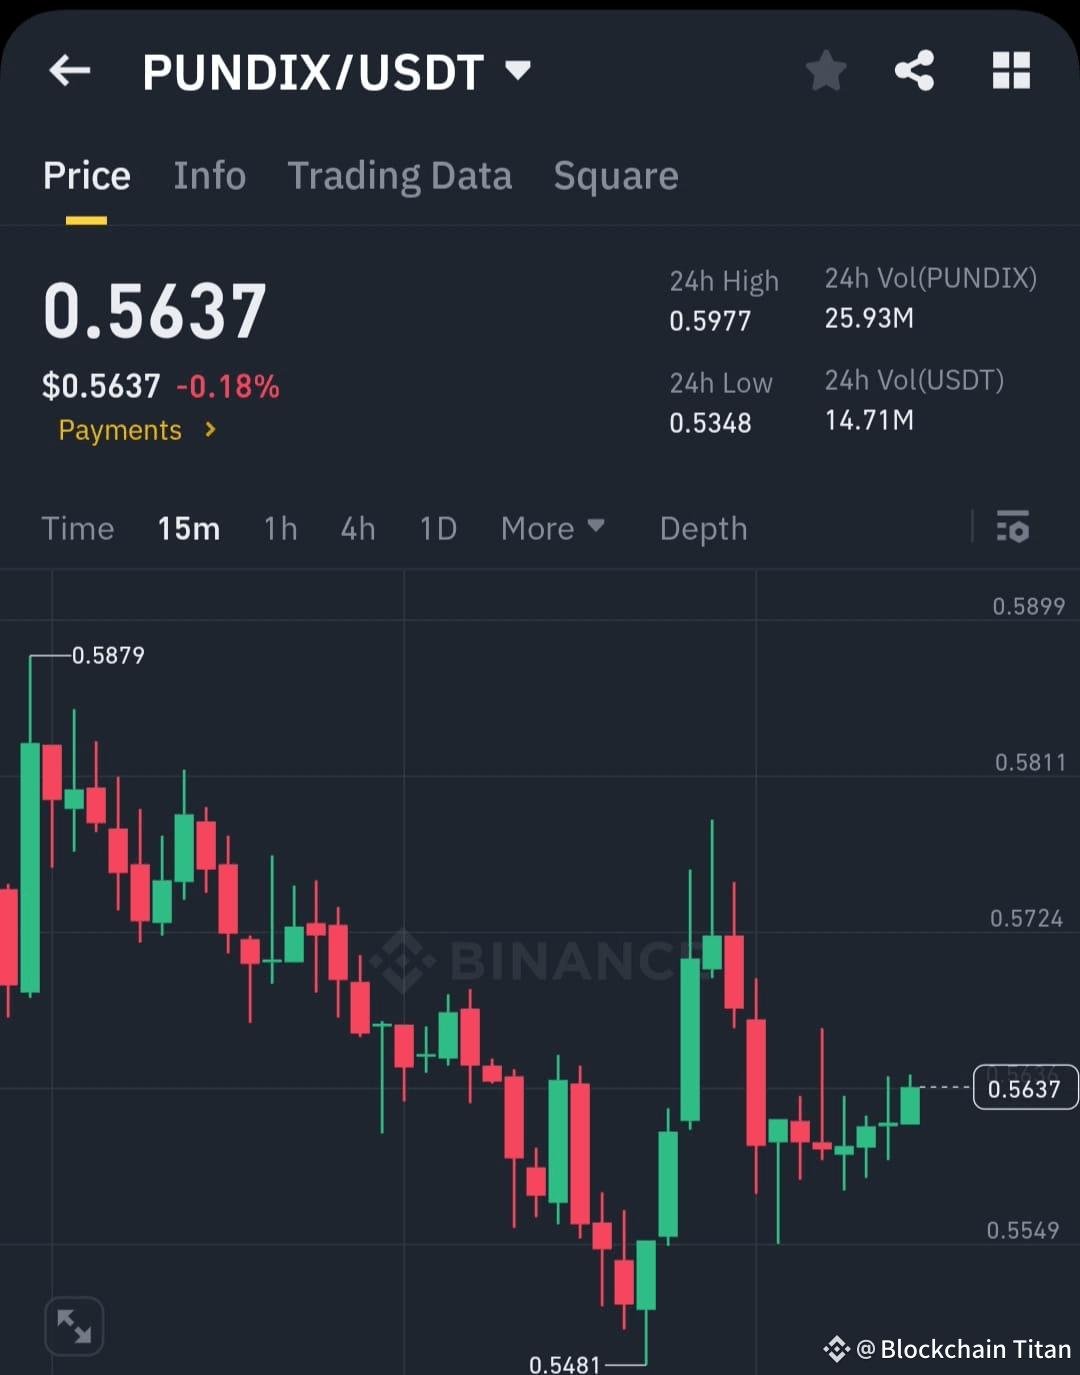Favorite PUNDIX/USDT with the star icon
This screenshot has width=1080, height=1375.
(826, 70)
